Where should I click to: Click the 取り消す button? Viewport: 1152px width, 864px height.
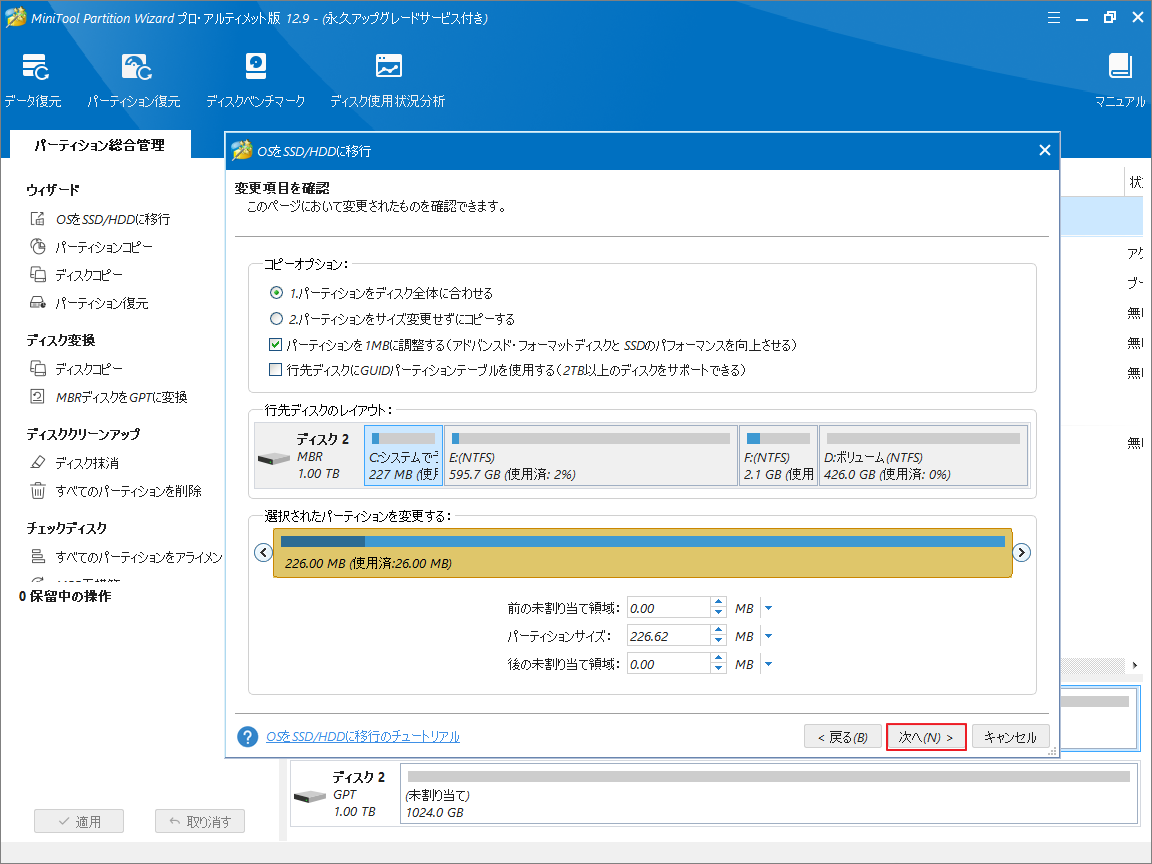200,821
